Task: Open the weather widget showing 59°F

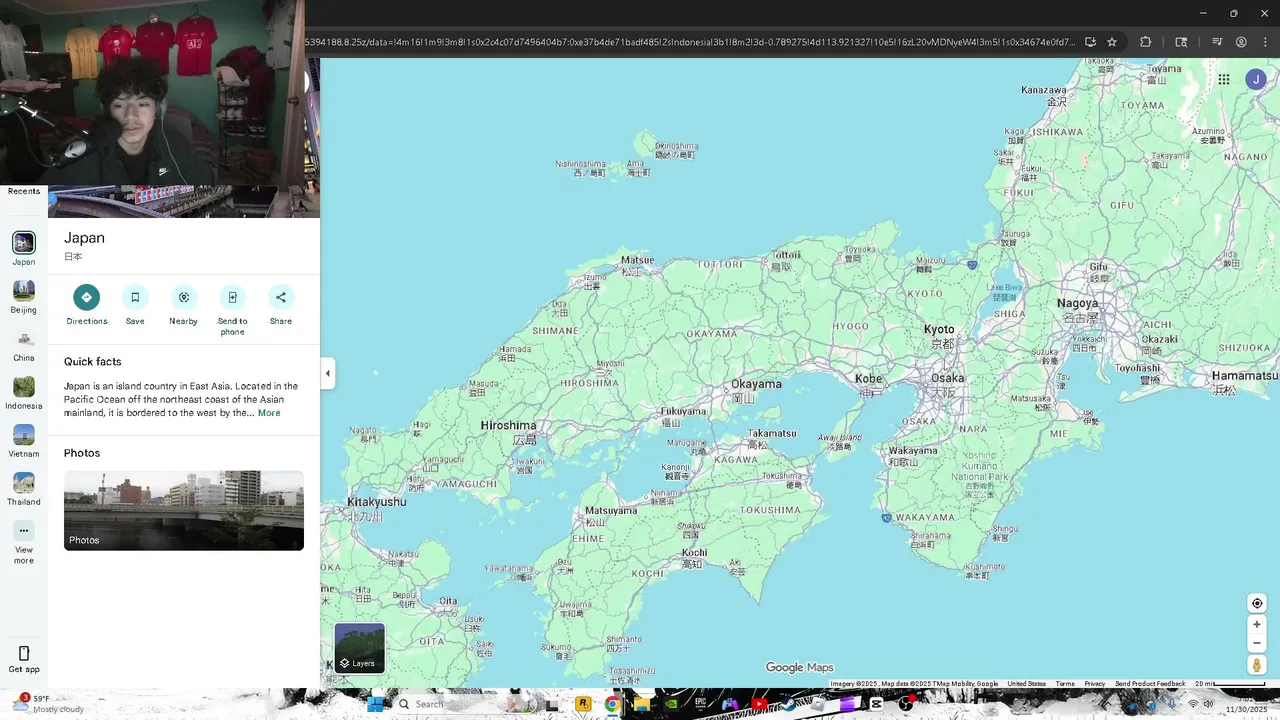Action: click(x=48, y=704)
